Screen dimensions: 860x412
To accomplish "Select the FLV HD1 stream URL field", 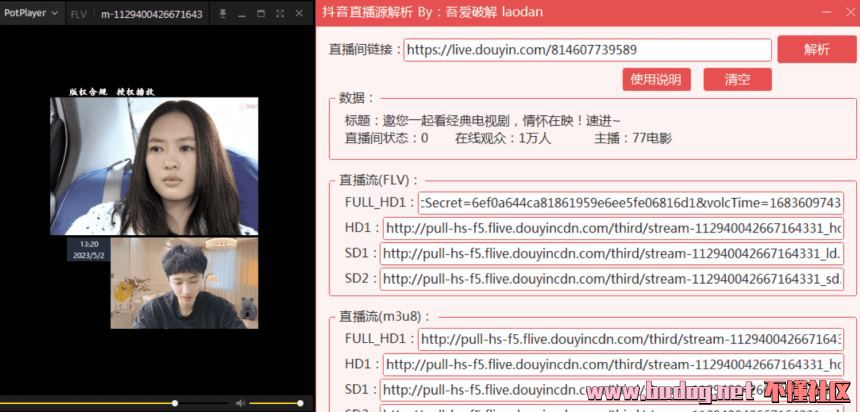I will (x=614, y=229).
